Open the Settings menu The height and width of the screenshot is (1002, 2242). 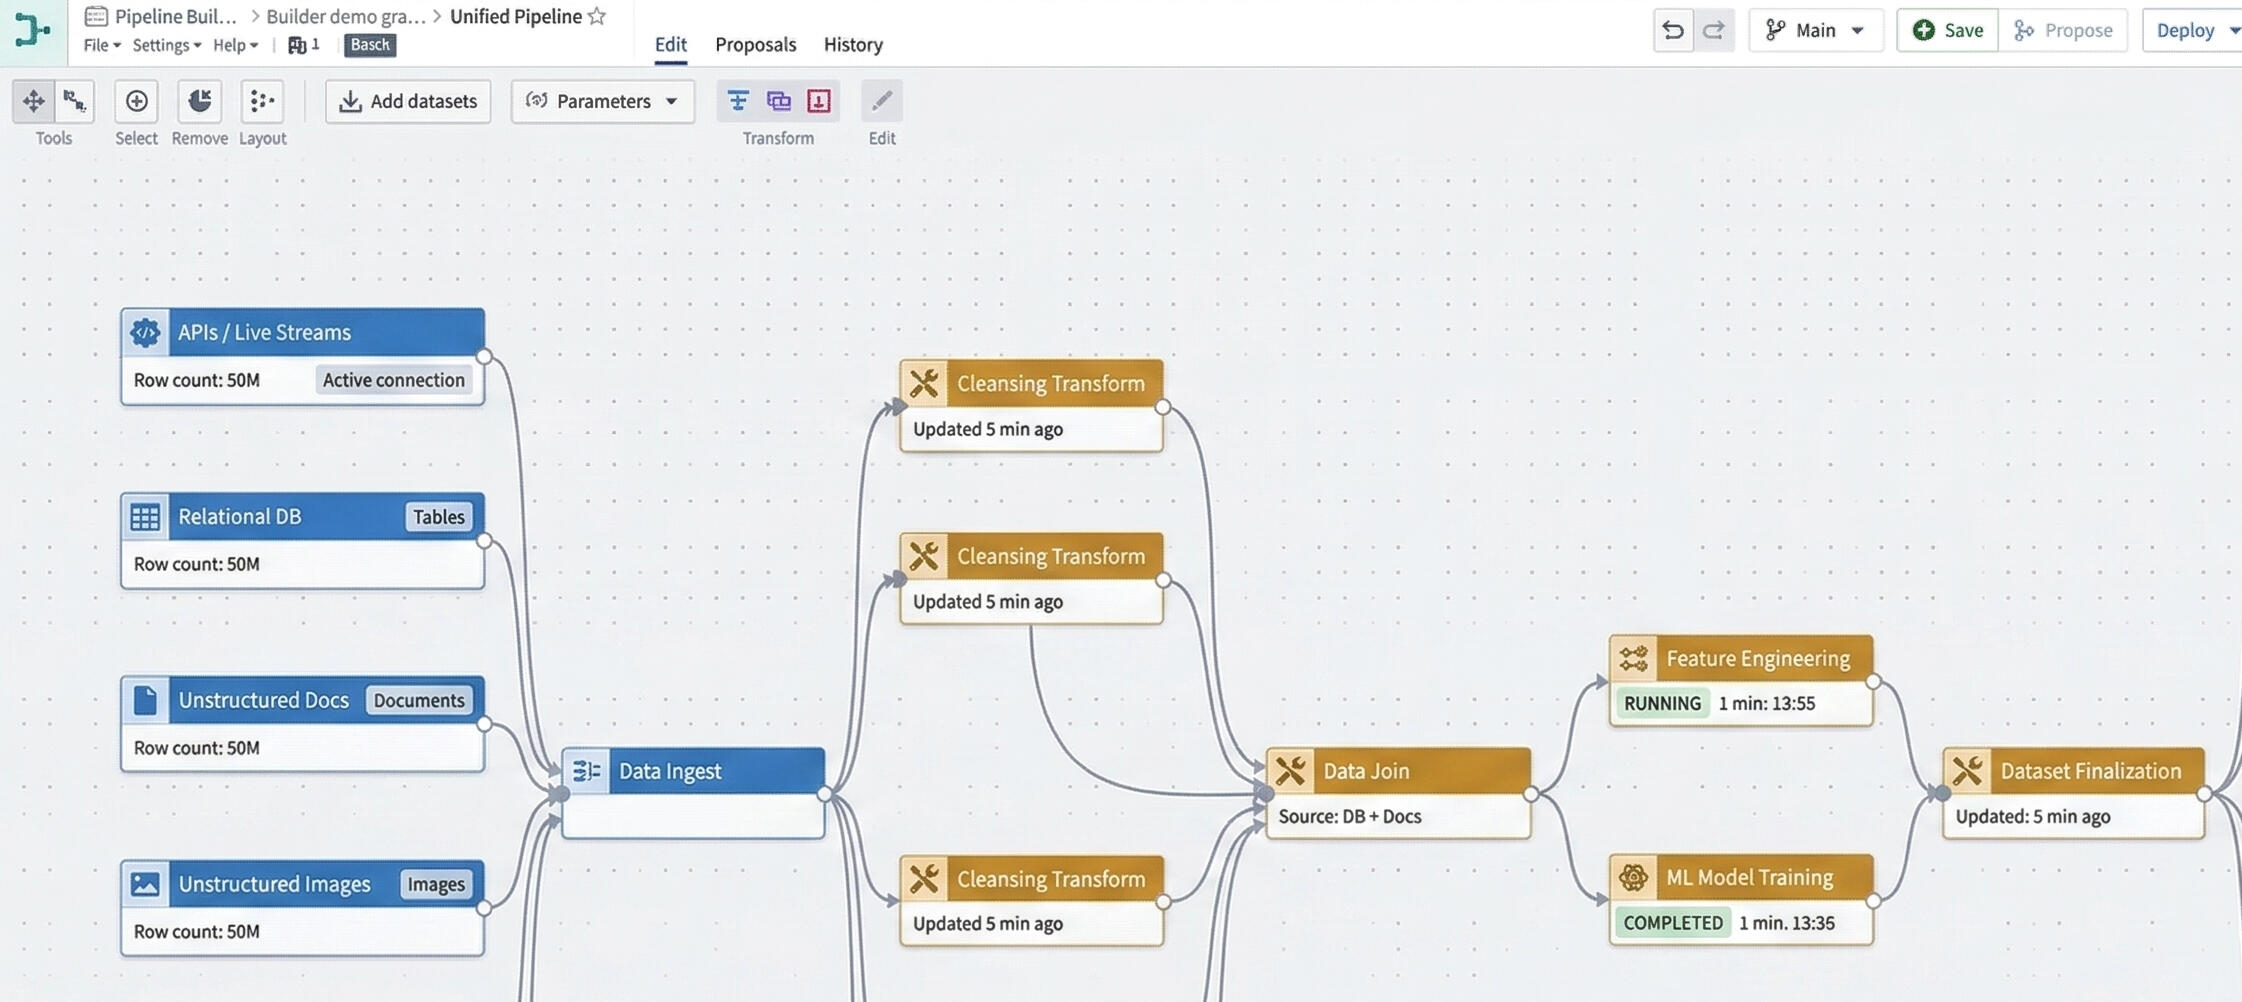pos(163,45)
